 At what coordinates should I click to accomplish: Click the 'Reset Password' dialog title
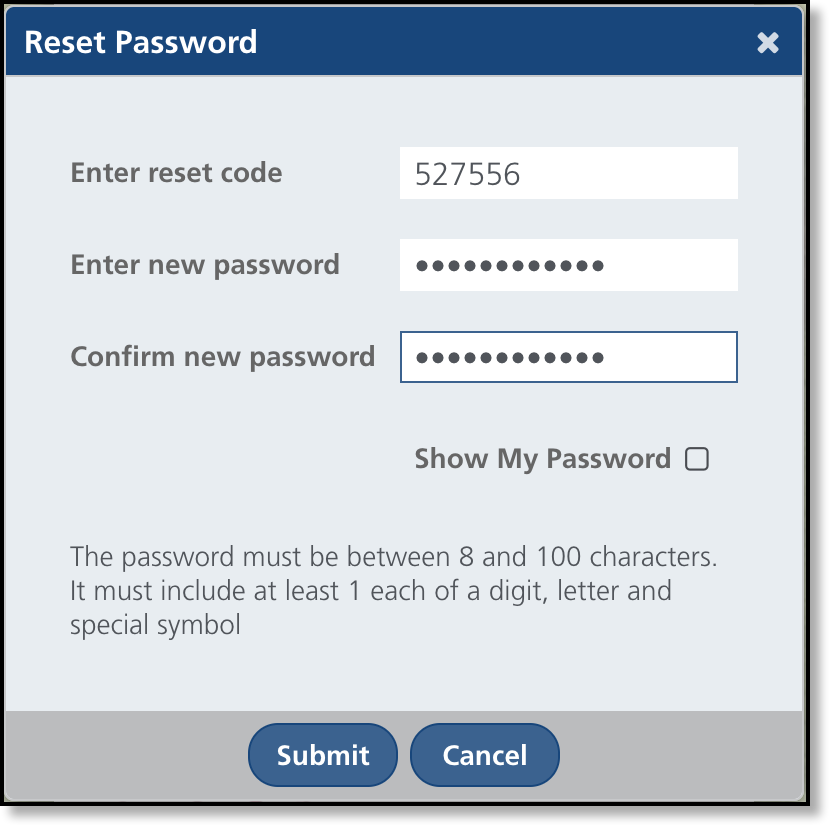(140, 42)
